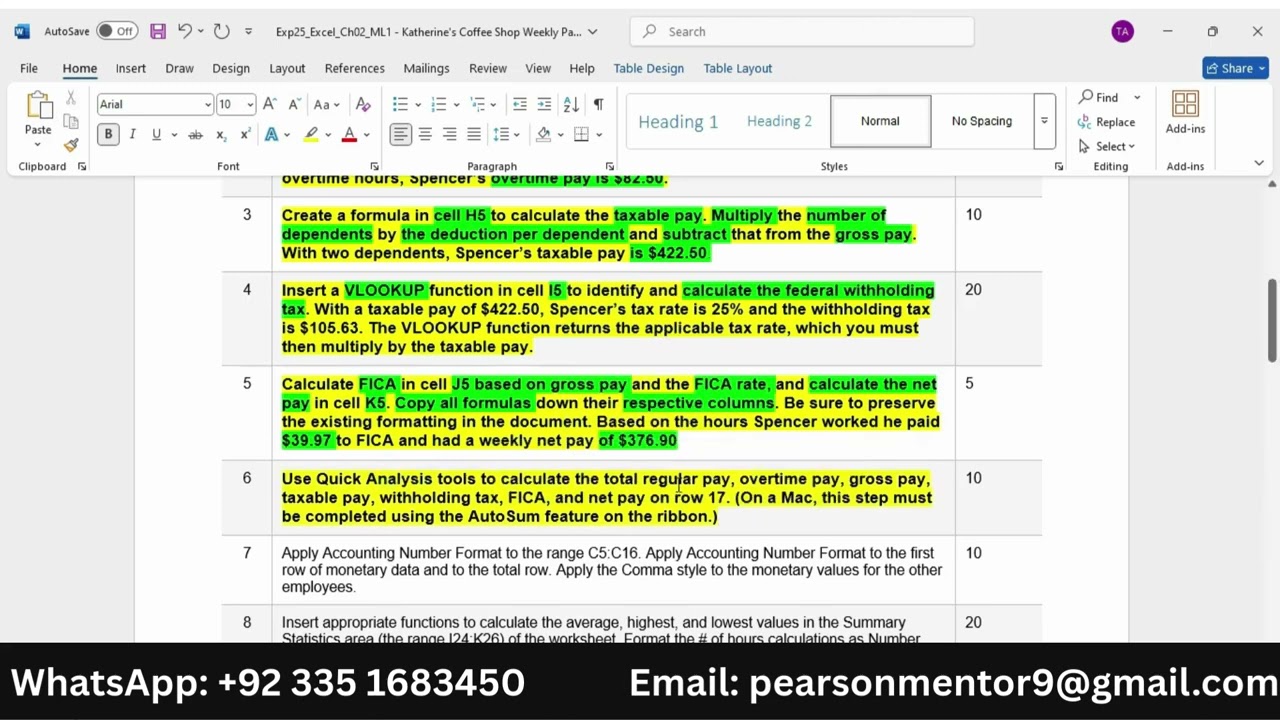This screenshot has height=720, width=1280.
Task: Shrink font size button
Action: coord(294,104)
